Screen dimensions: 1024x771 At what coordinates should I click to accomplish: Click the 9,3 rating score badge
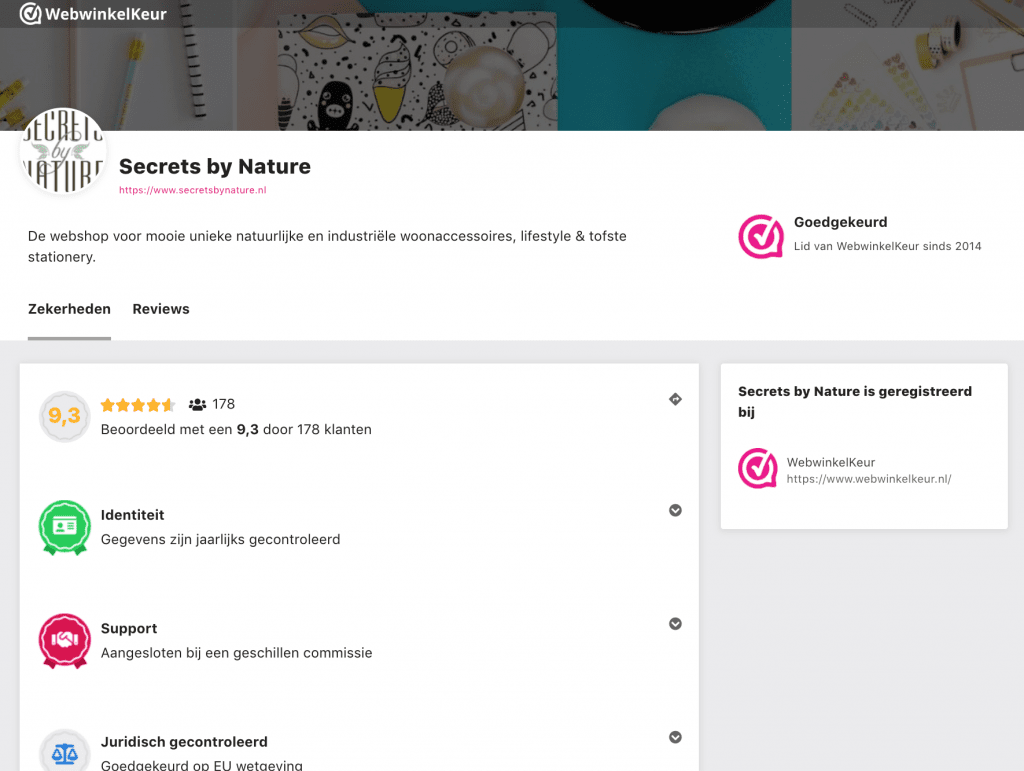64,416
